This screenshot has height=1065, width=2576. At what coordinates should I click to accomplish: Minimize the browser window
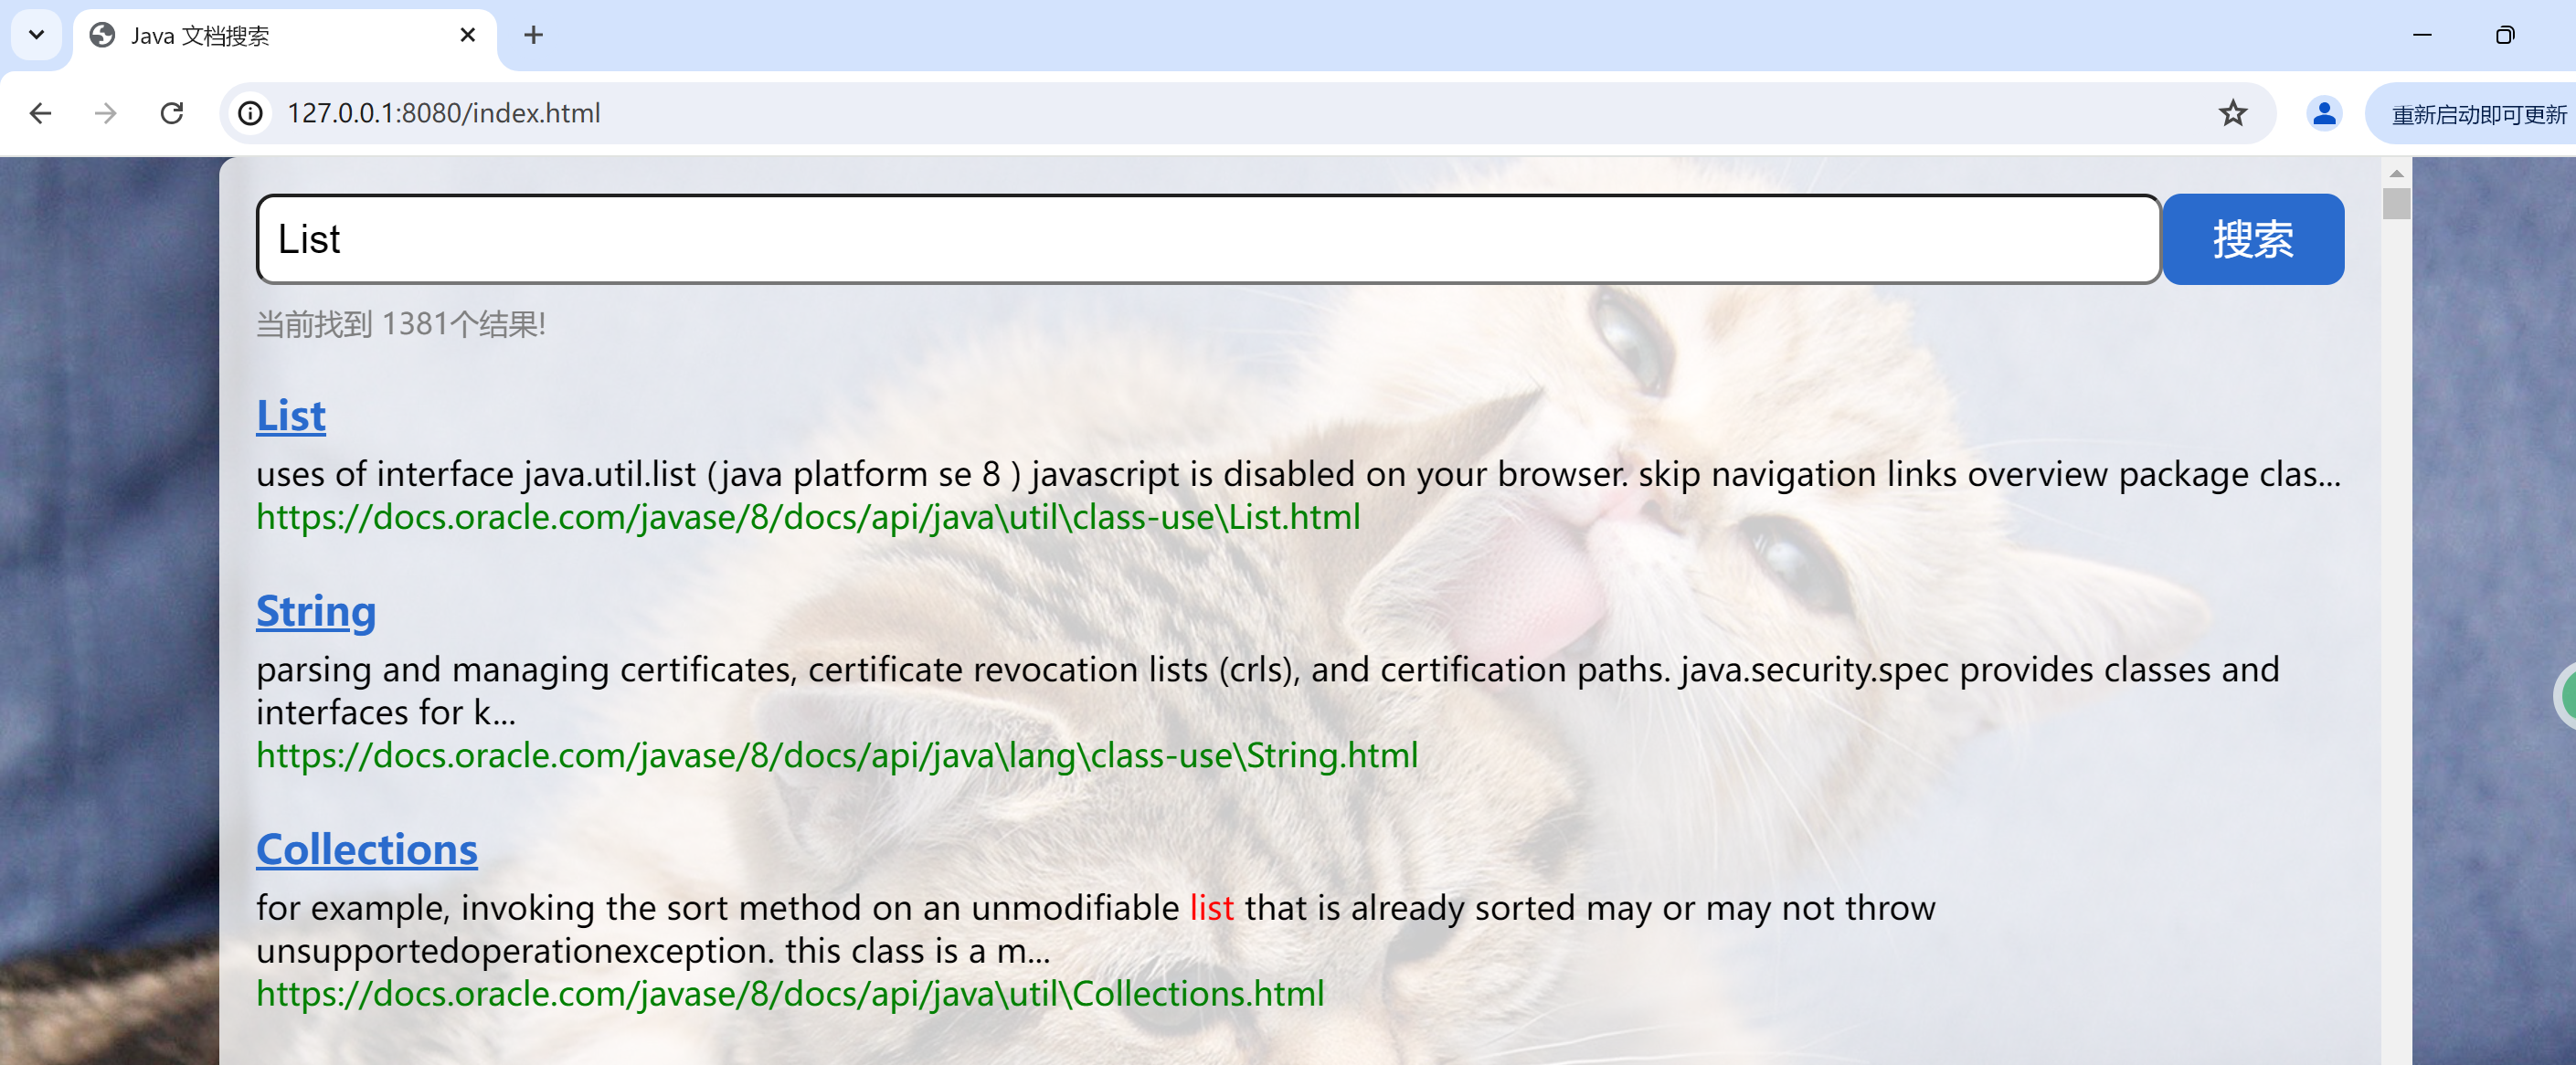2421,35
